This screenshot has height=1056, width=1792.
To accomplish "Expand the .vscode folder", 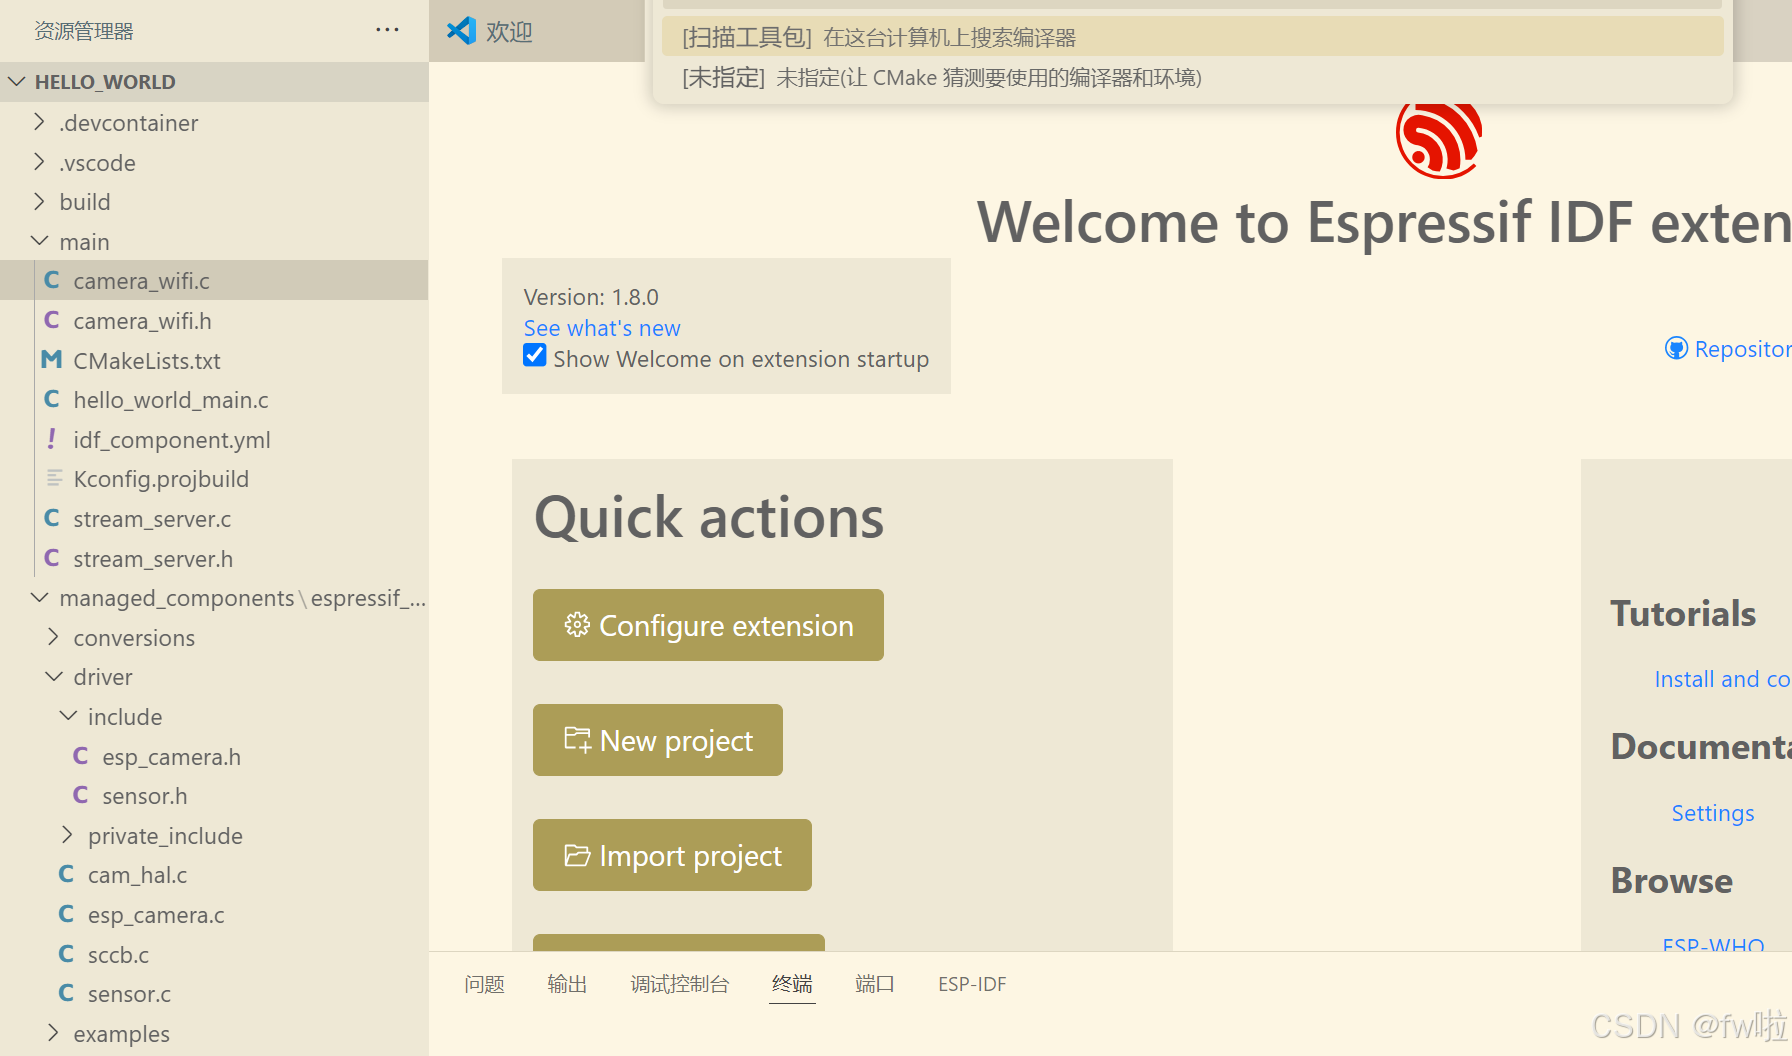I will point(39,162).
